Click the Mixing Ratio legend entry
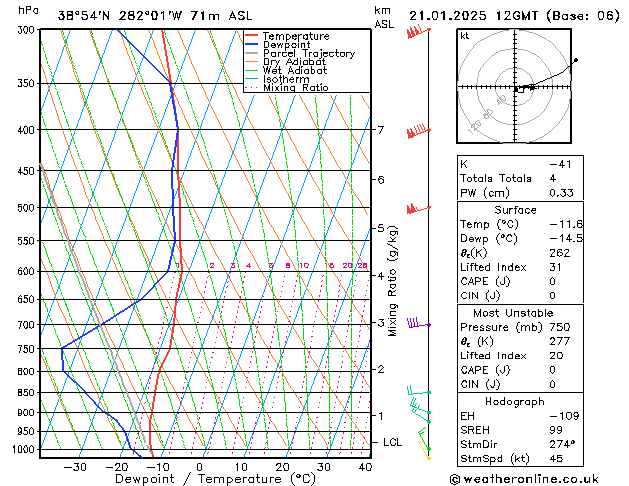This screenshot has height=486, width=629. (x=287, y=88)
